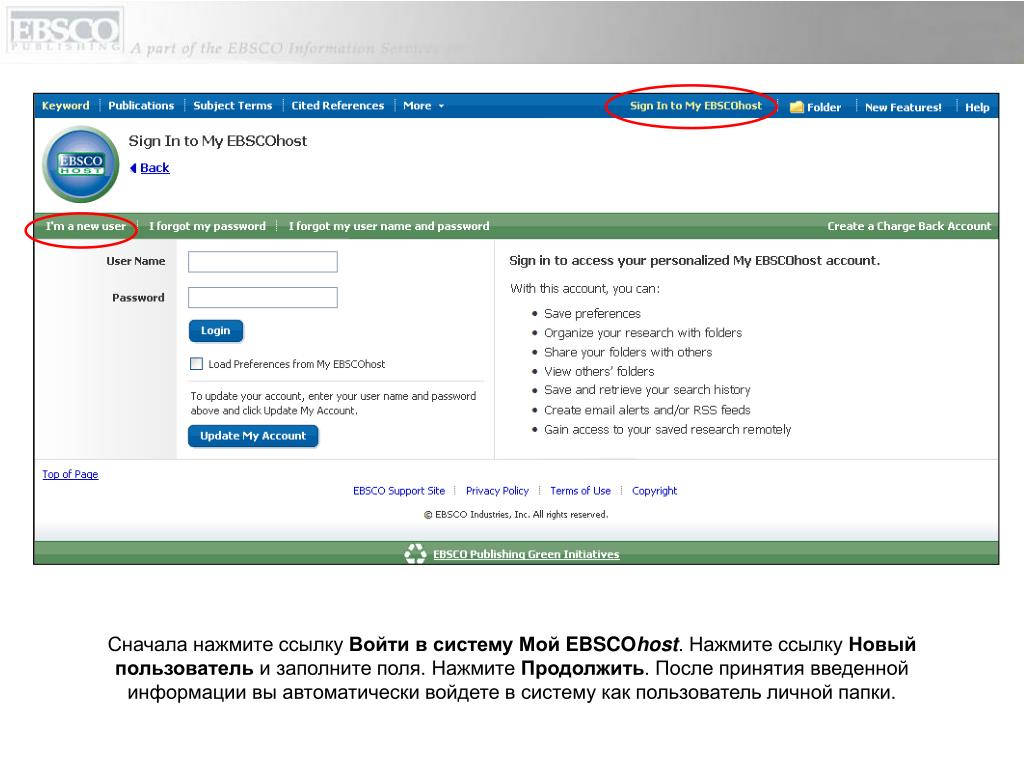Click 'Create email alerts and/or RSS feeds' text
This screenshot has width=1024, height=768.
[x=647, y=410]
